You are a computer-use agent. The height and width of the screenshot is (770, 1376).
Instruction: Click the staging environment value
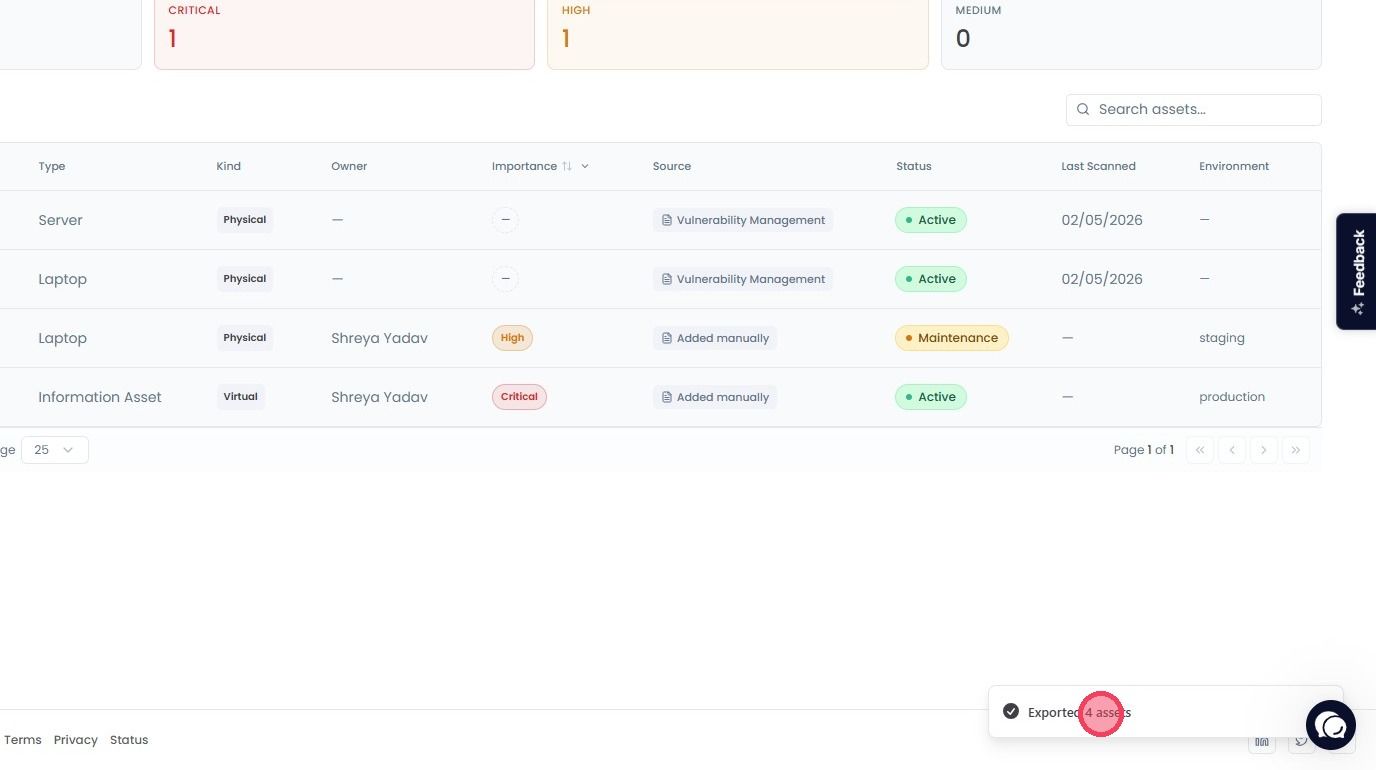(x=1222, y=338)
